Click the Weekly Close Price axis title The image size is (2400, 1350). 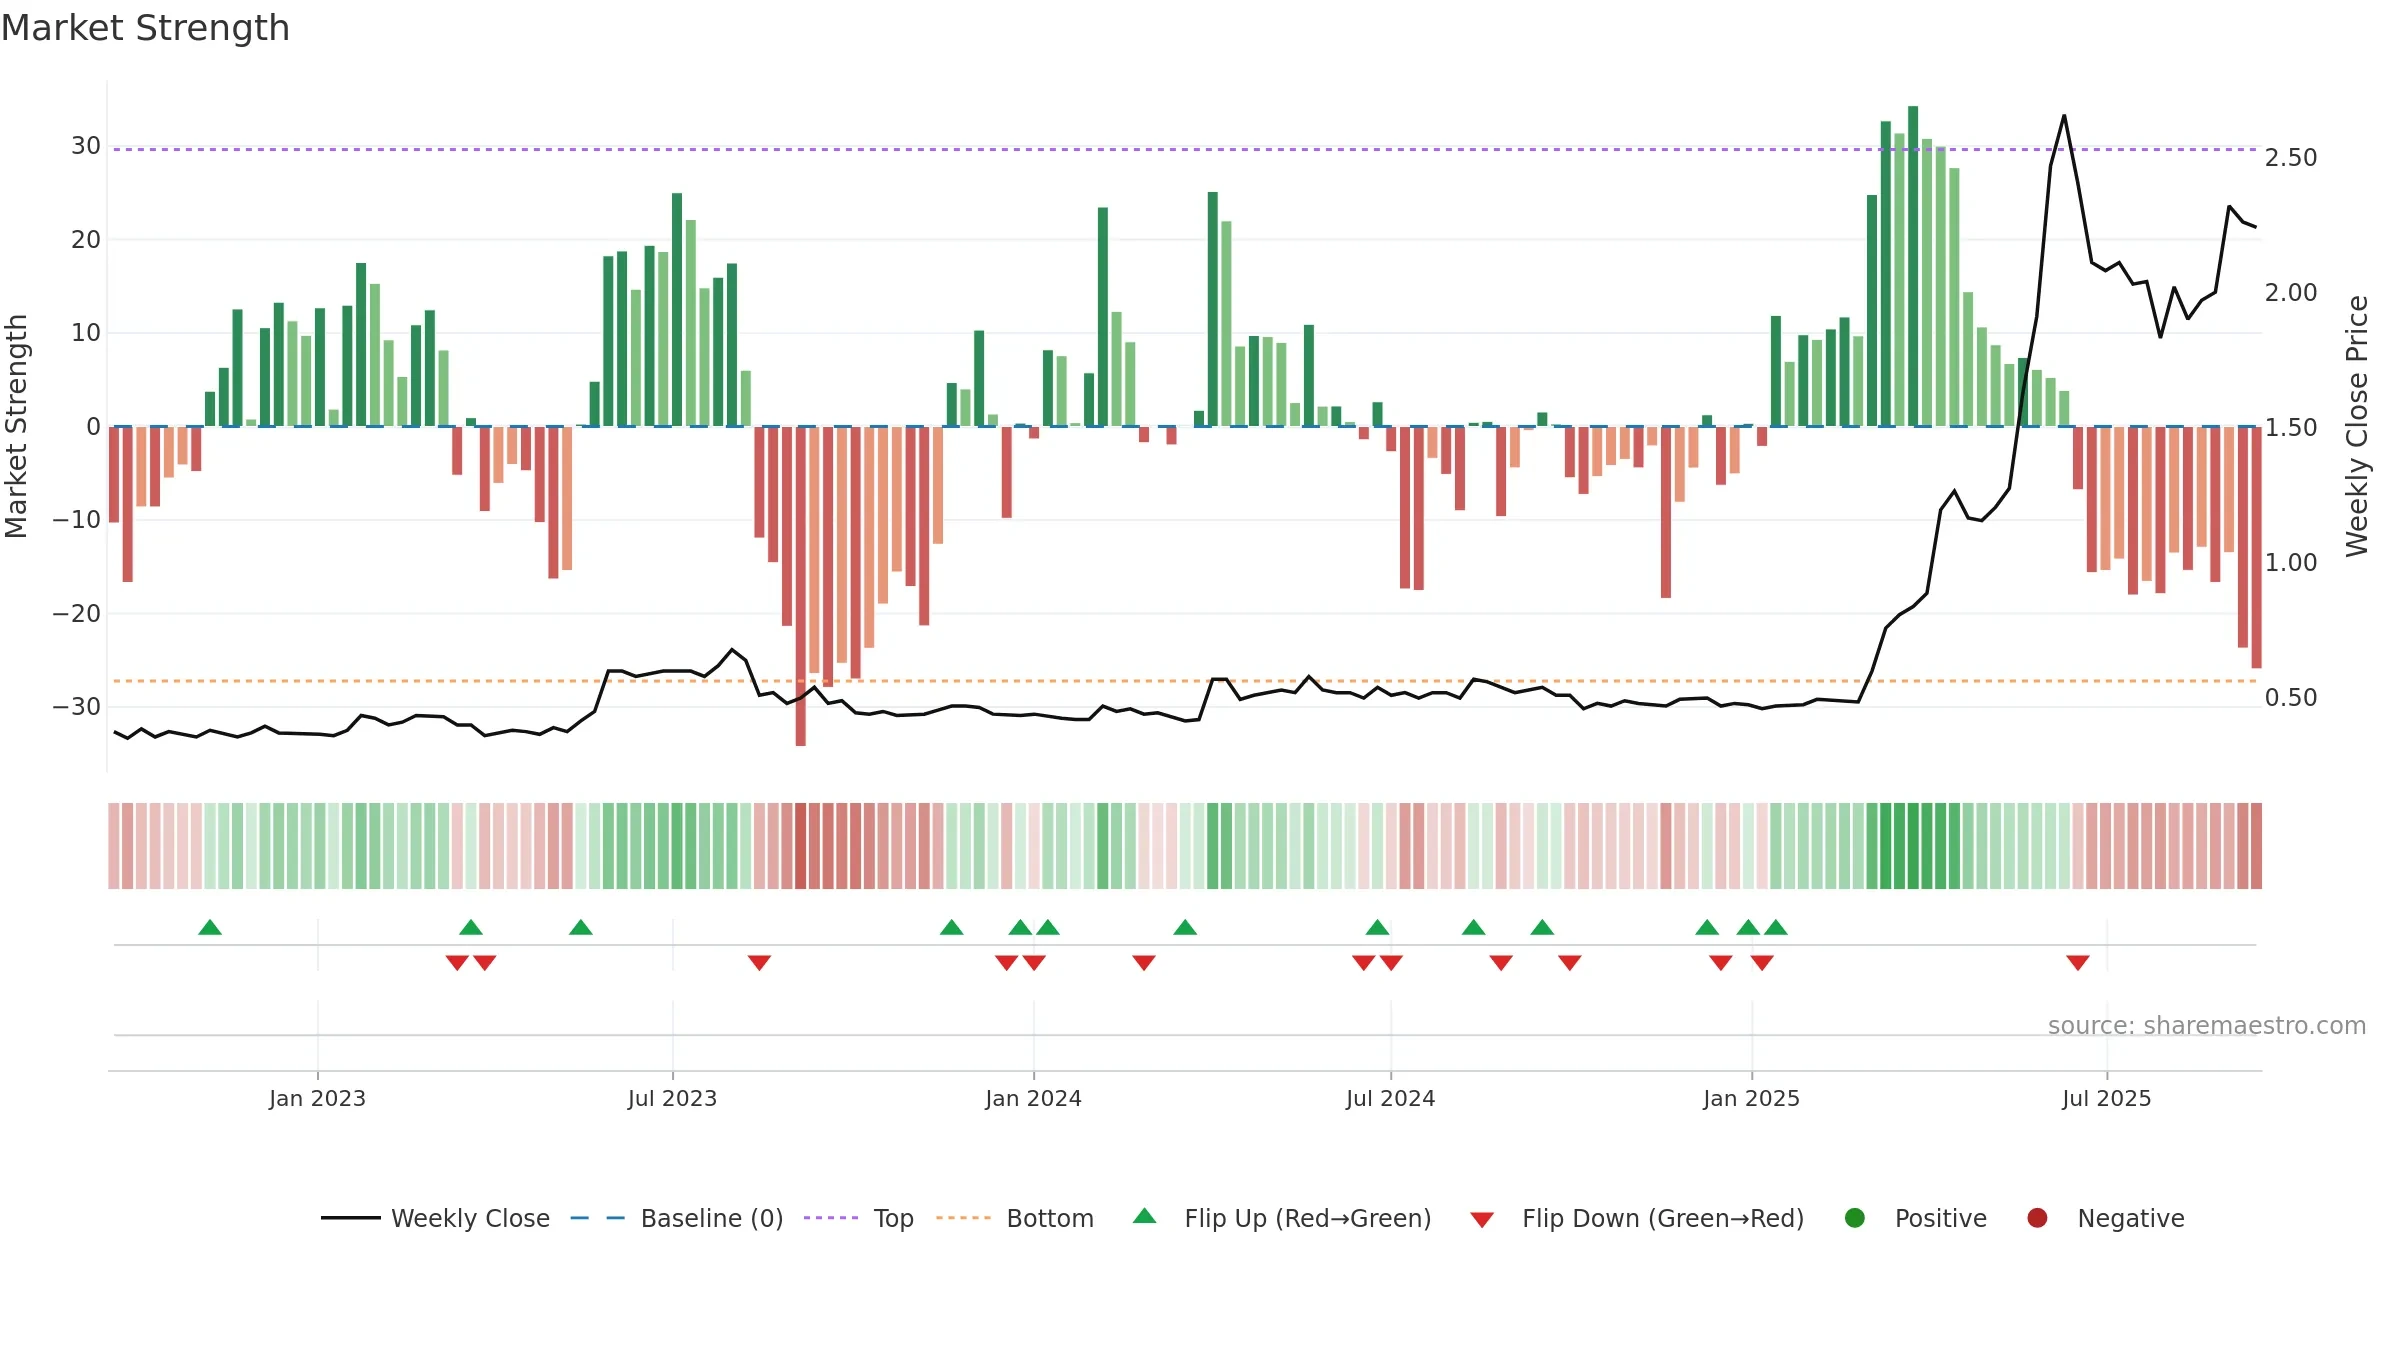tap(2358, 426)
